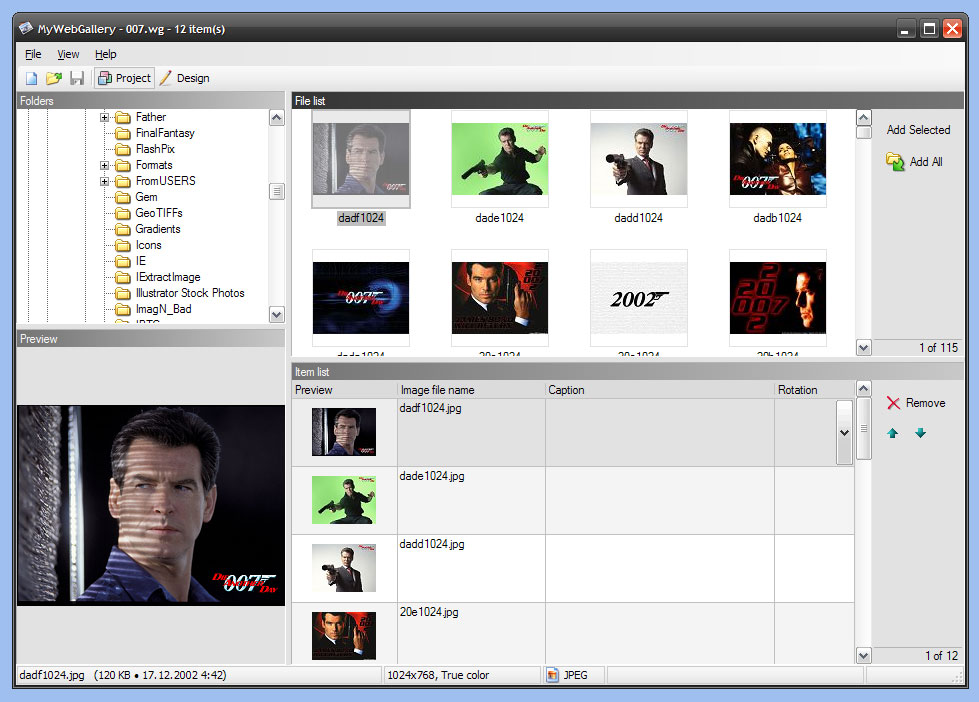
Task: Expand the Father folder node
Action: coord(104,117)
